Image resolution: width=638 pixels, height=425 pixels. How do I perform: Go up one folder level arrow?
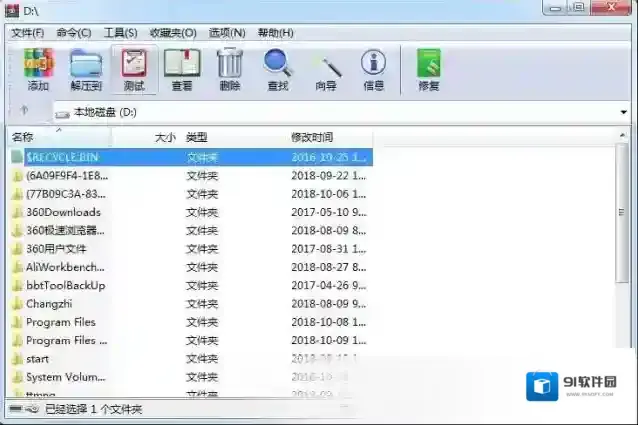(x=24, y=111)
